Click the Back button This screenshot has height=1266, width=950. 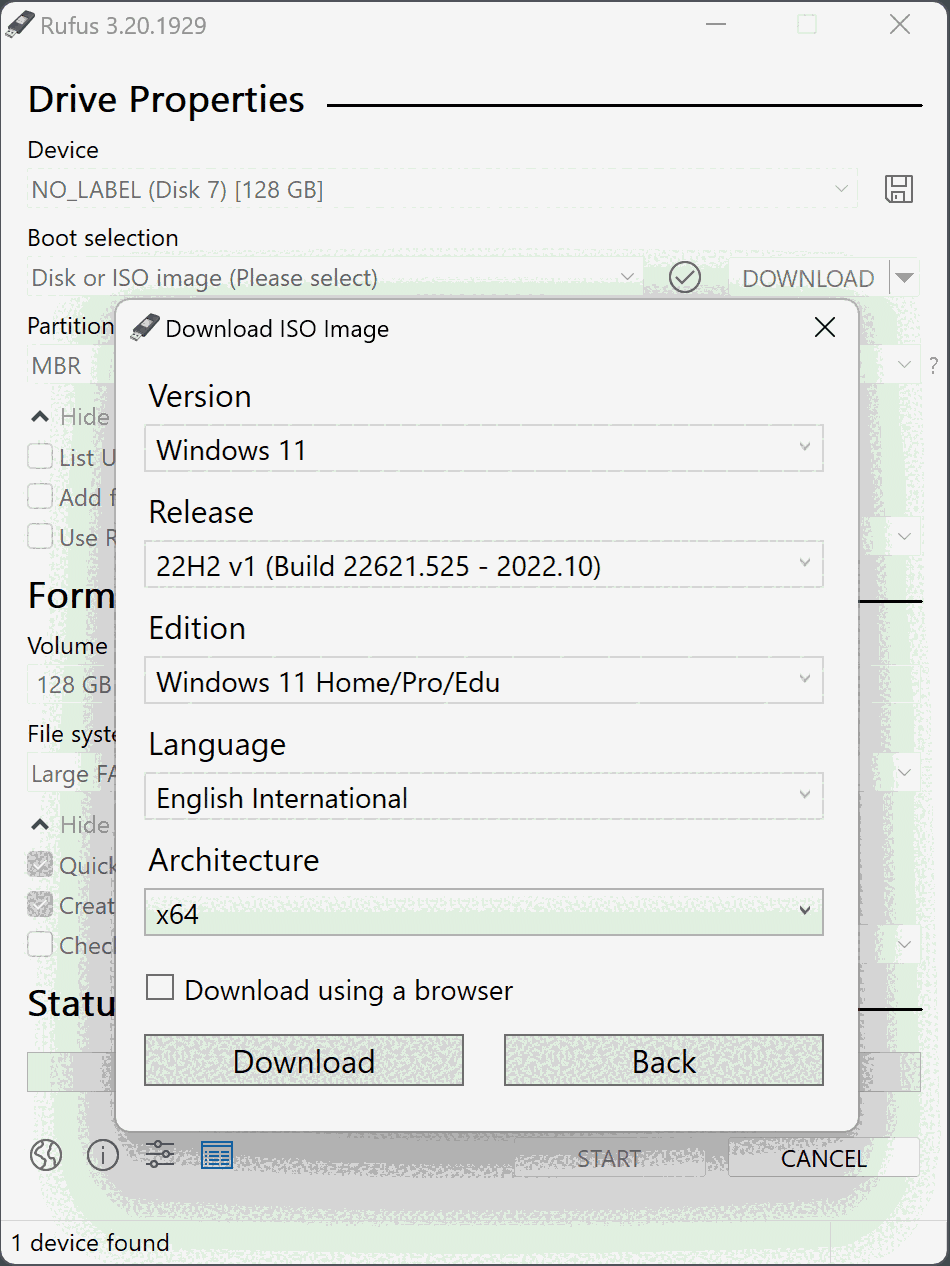[663, 1060]
